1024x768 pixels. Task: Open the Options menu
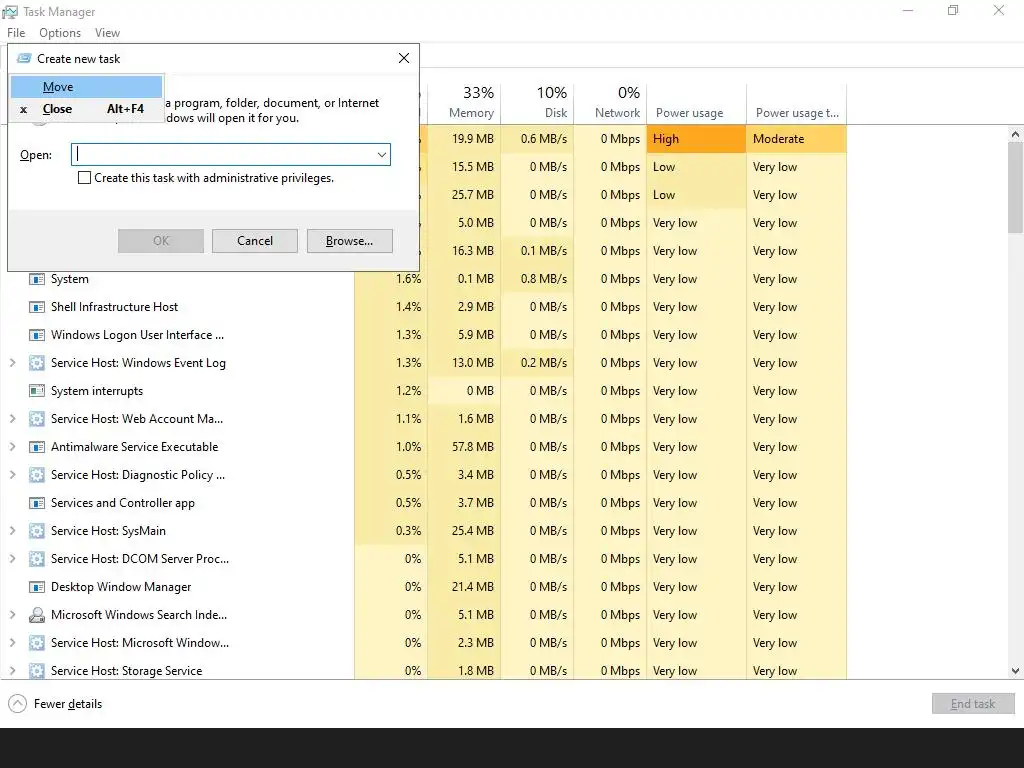(x=60, y=33)
